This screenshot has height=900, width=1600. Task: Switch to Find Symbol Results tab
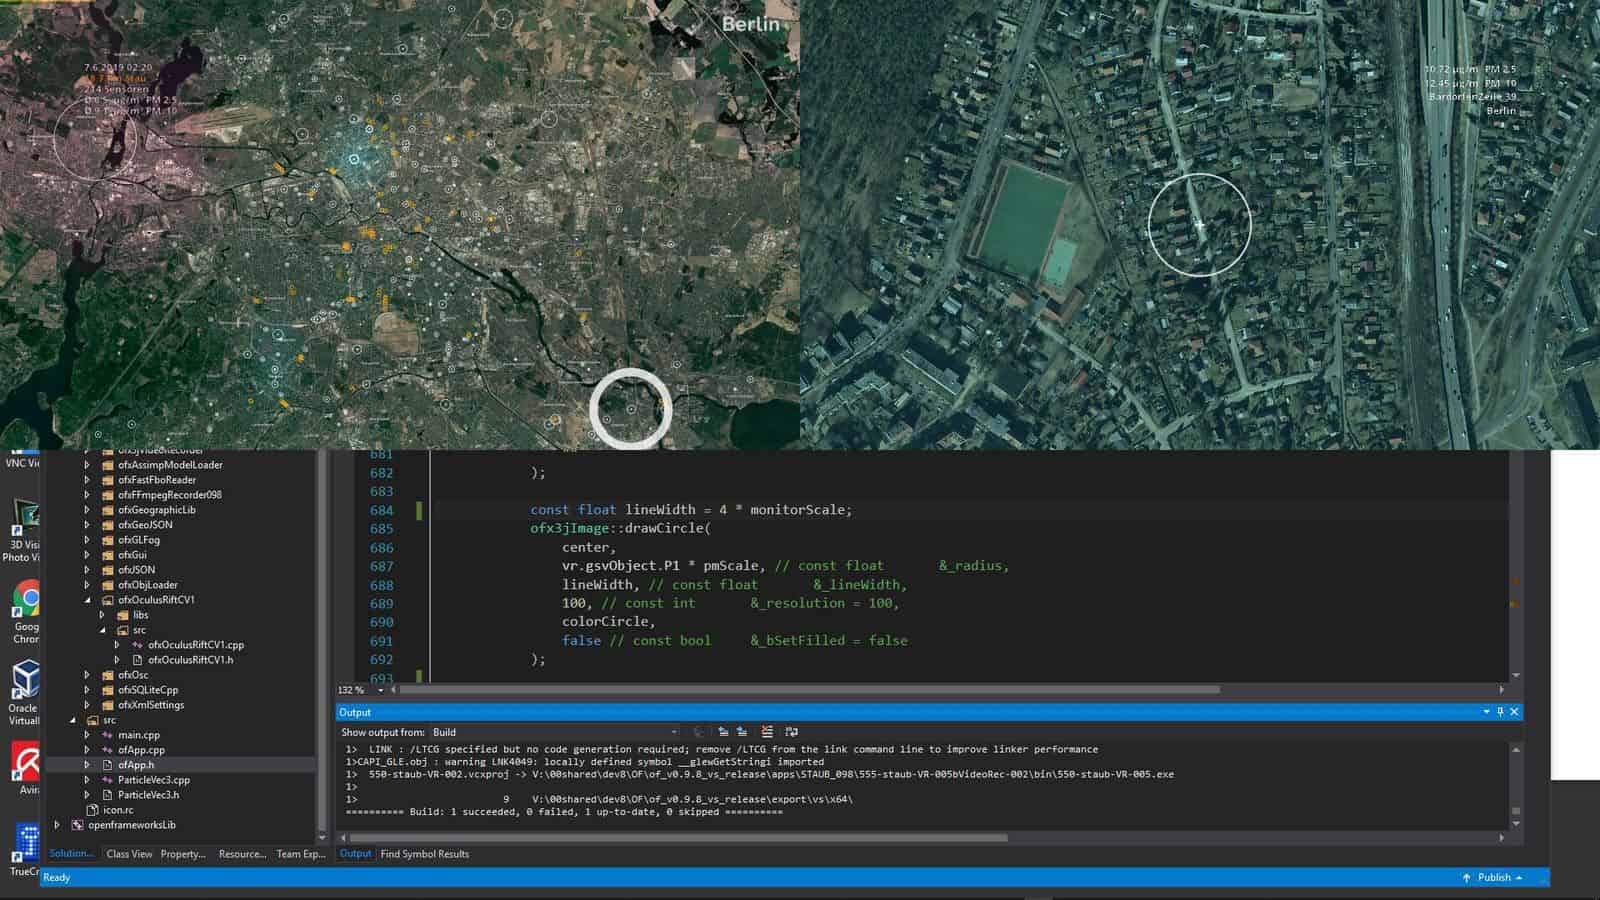pyautogui.click(x=424, y=854)
